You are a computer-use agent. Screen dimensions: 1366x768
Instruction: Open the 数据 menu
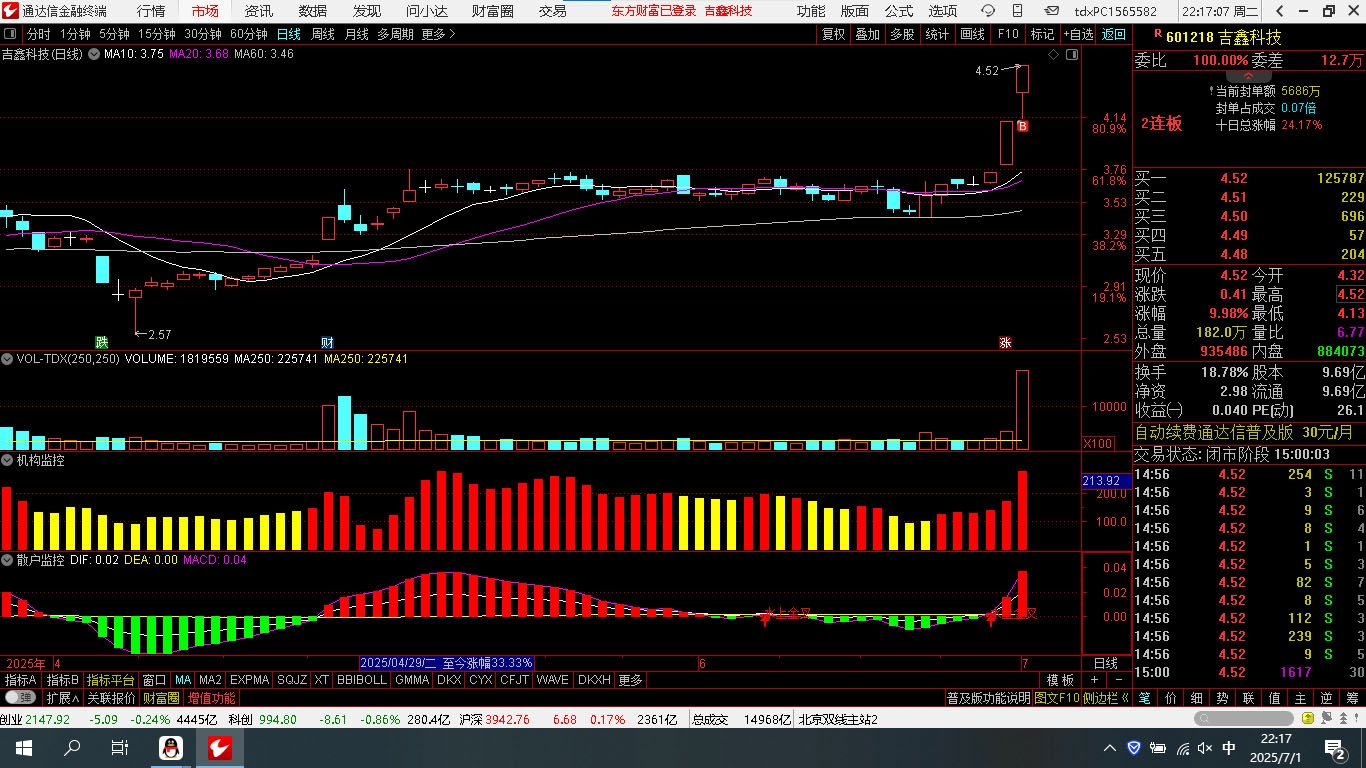pos(313,11)
